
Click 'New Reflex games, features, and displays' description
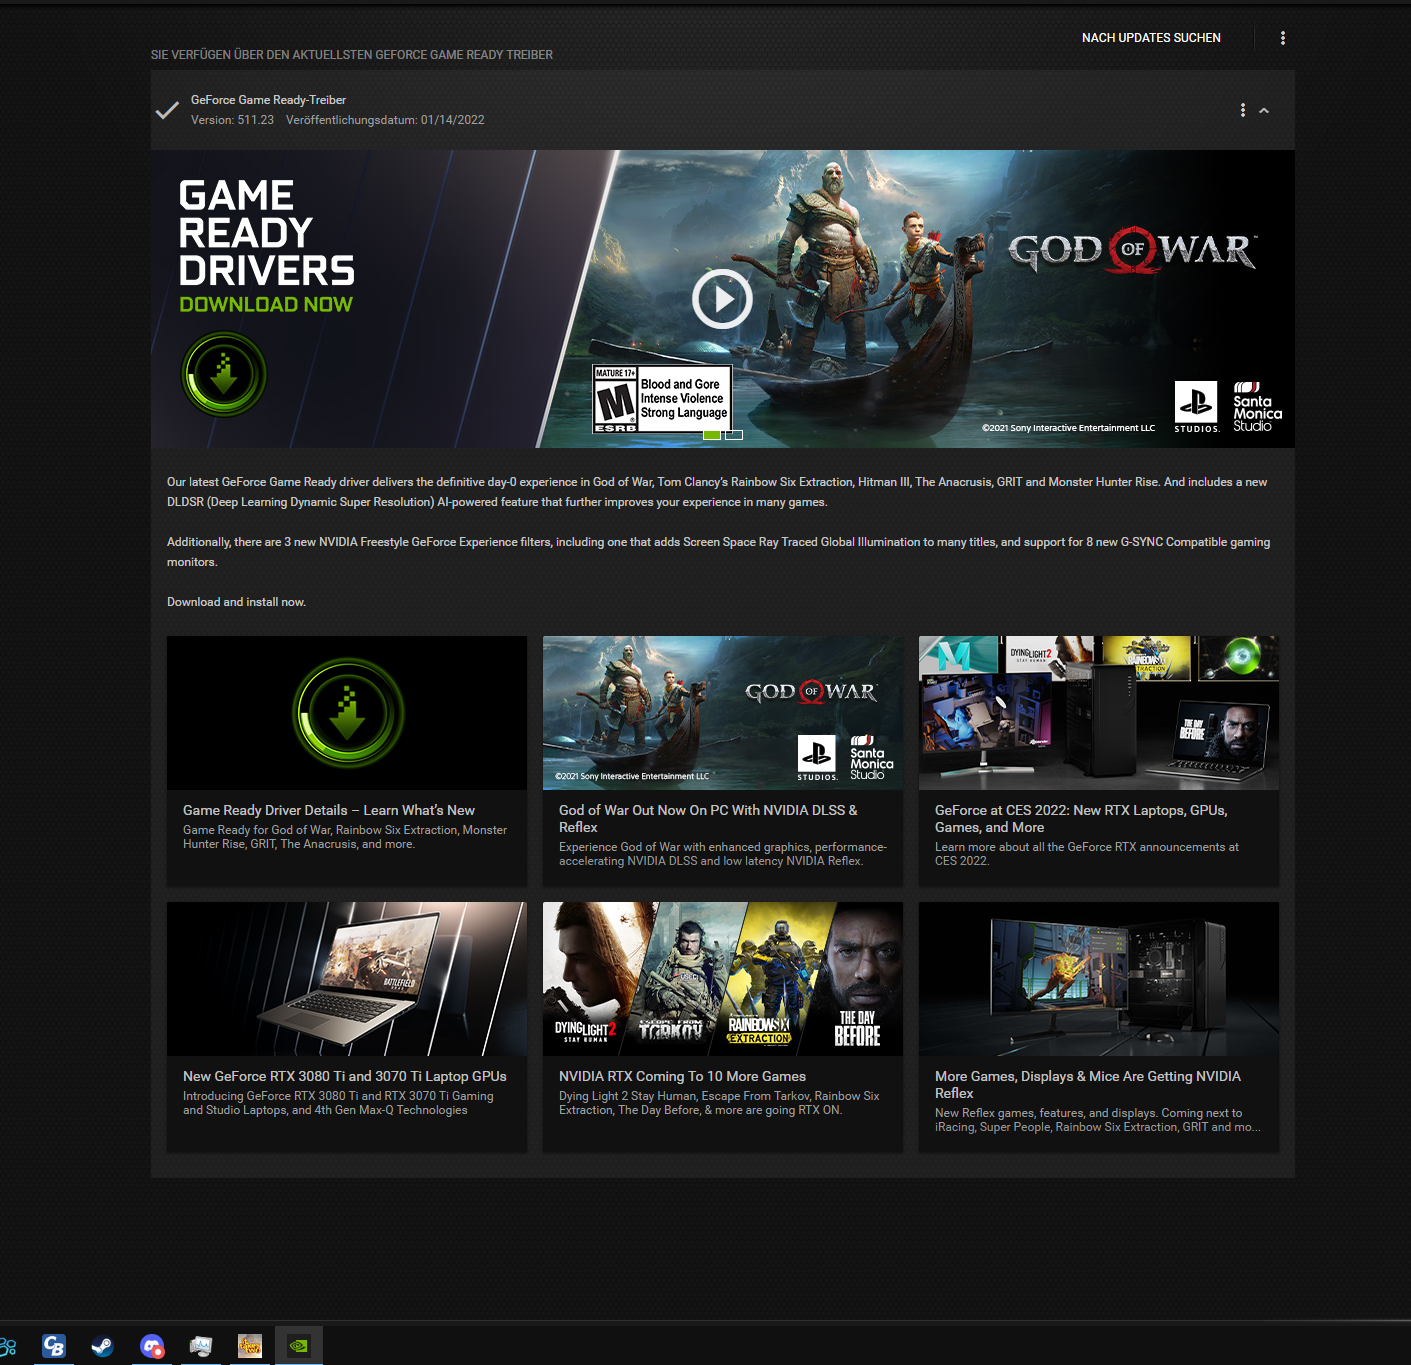pyautogui.click(x=1098, y=1120)
